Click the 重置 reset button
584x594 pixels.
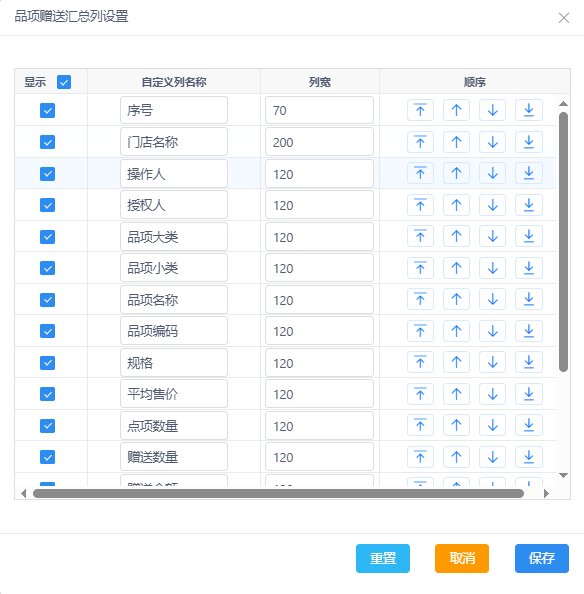click(x=383, y=558)
